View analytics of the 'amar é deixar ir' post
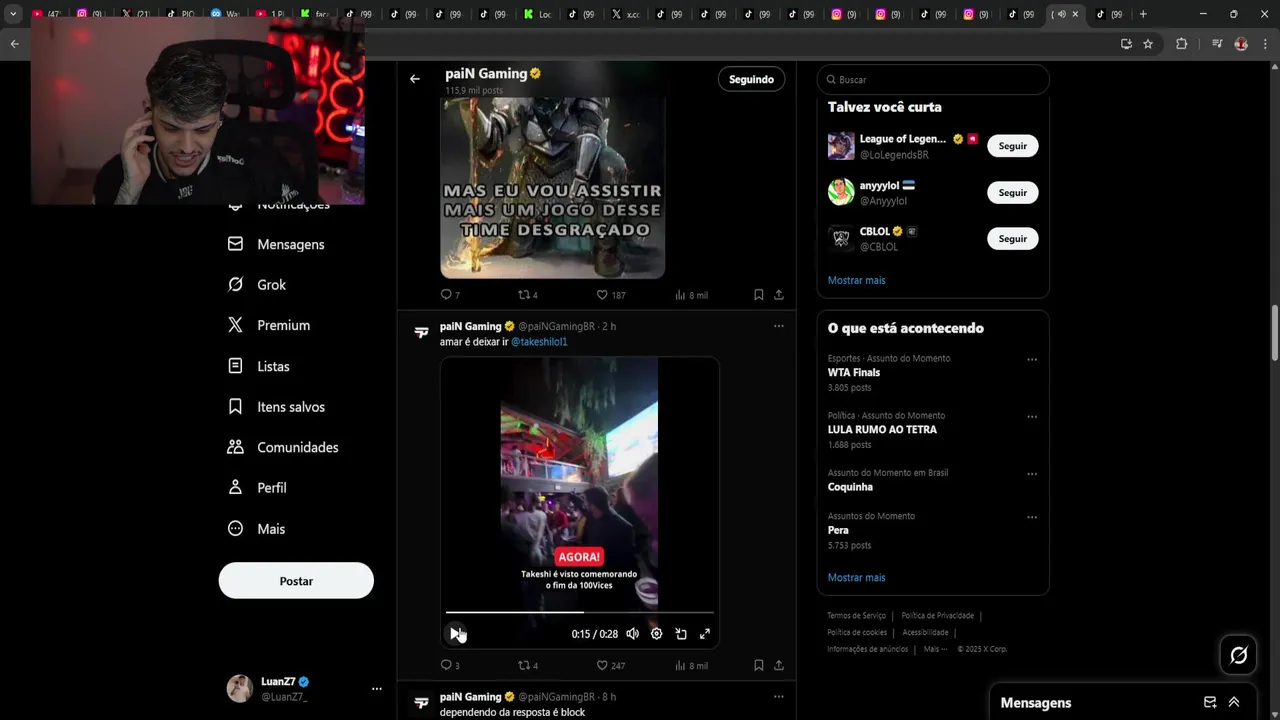The height and width of the screenshot is (720, 1280). pyautogui.click(x=691, y=665)
